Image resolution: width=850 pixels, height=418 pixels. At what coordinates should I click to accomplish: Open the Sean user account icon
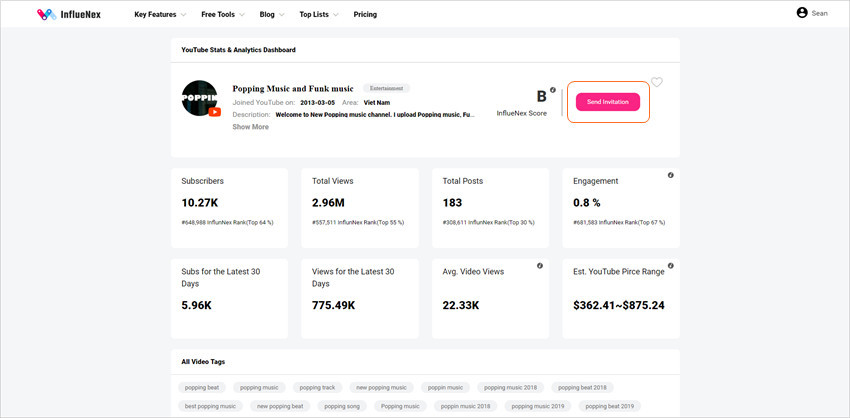click(x=802, y=13)
